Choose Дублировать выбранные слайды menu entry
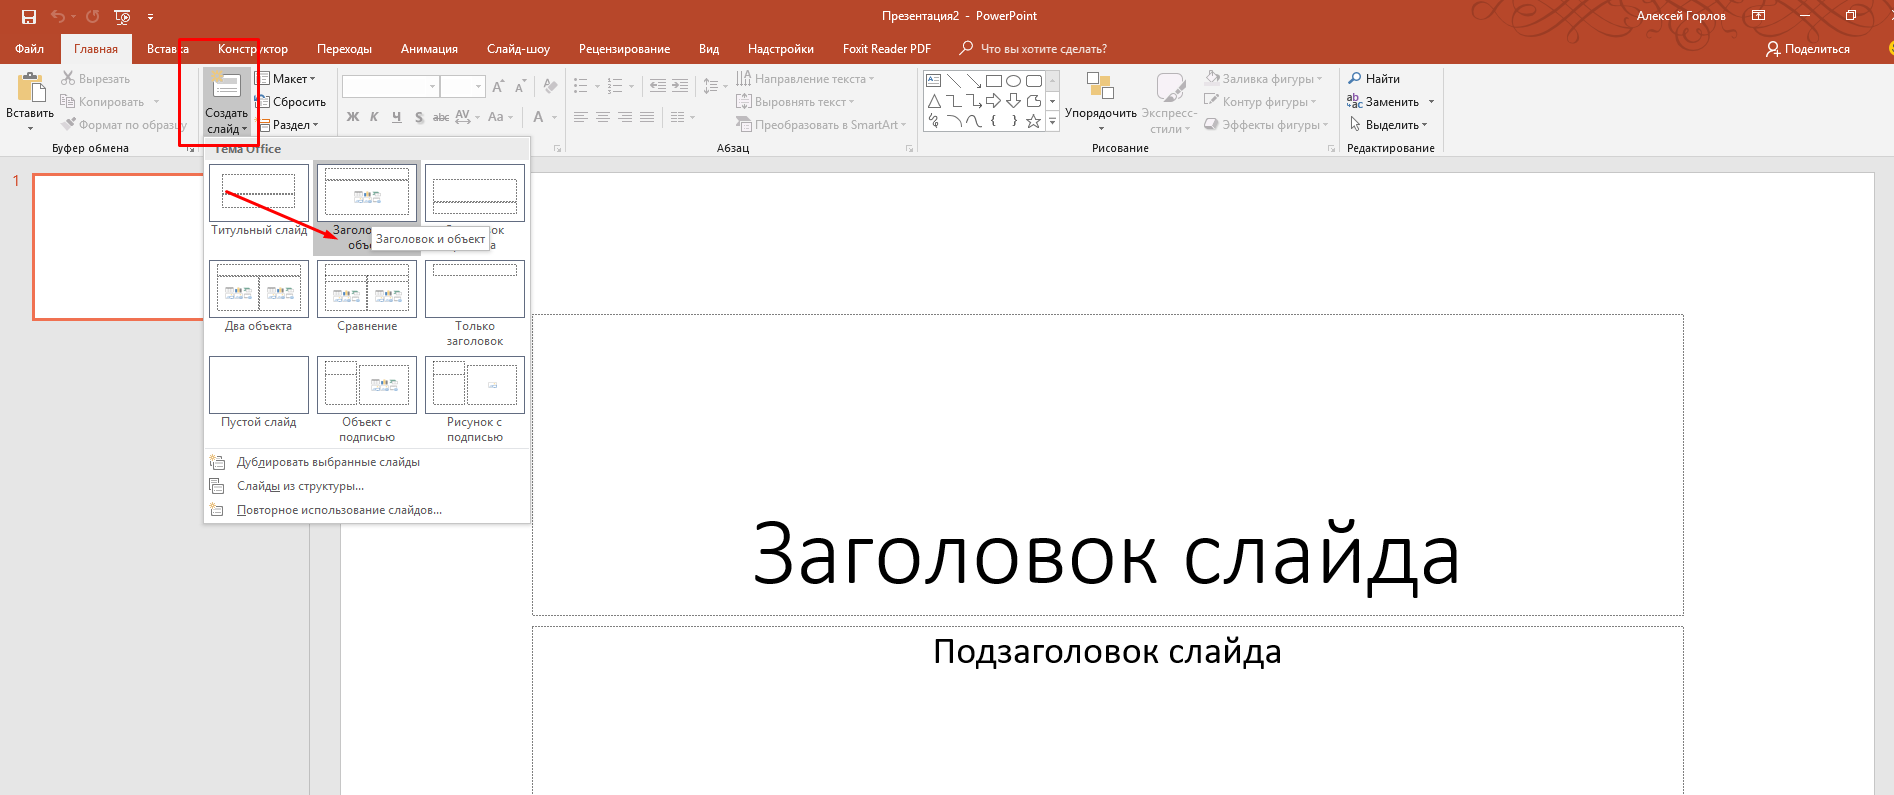The image size is (1894, 795). click(x=328, y=462)
